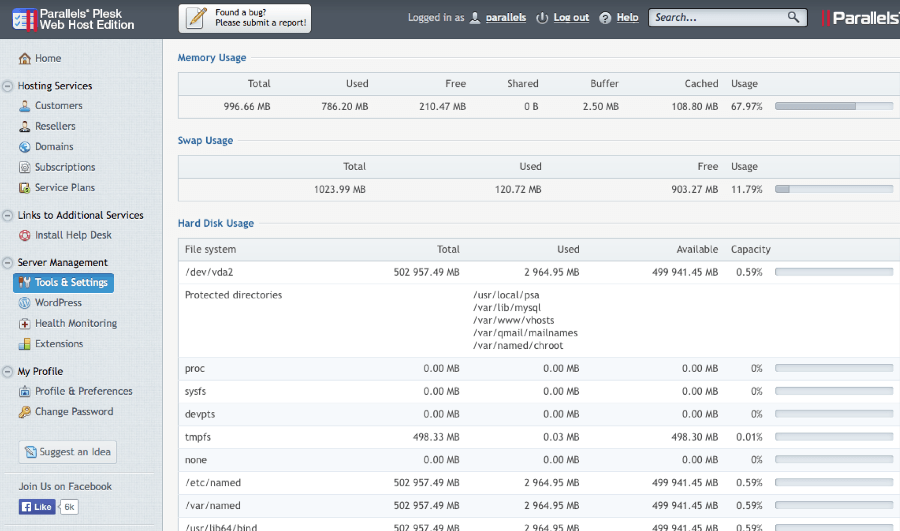Click the tmpfs file system row label
This screenshot has height=531, width=900.
point(198,437)
